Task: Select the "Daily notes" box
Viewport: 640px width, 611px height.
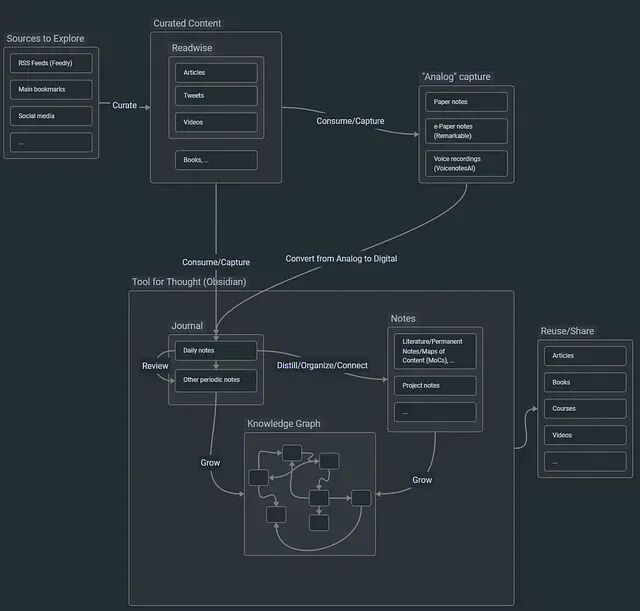Action: tap(216, 351)
